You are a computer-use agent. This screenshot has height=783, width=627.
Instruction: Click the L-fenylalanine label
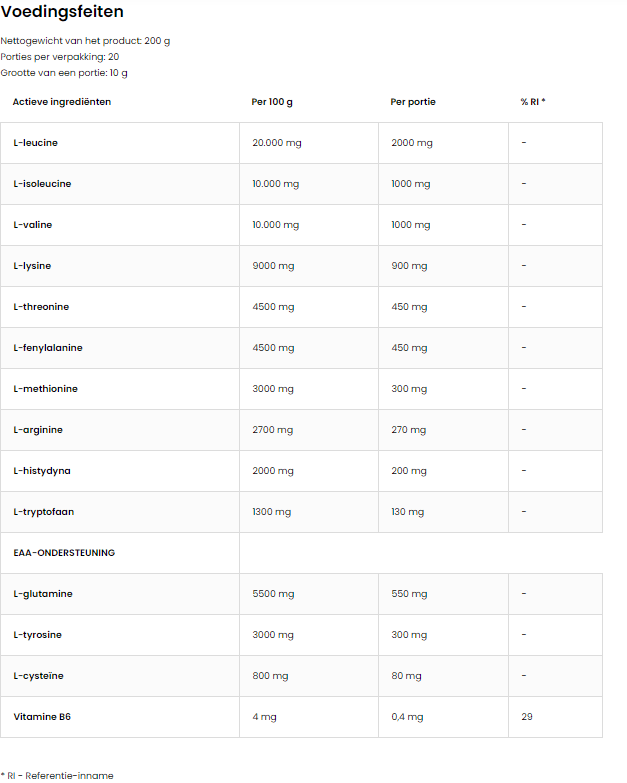tap(48, 348)
